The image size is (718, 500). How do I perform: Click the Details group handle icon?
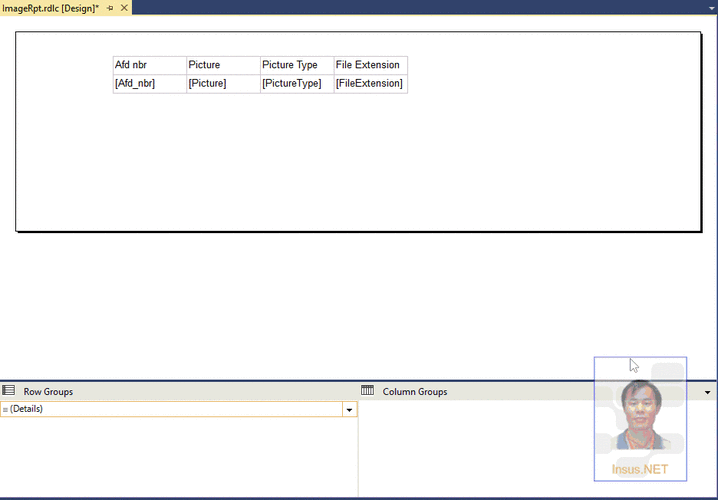pos(5,409)
